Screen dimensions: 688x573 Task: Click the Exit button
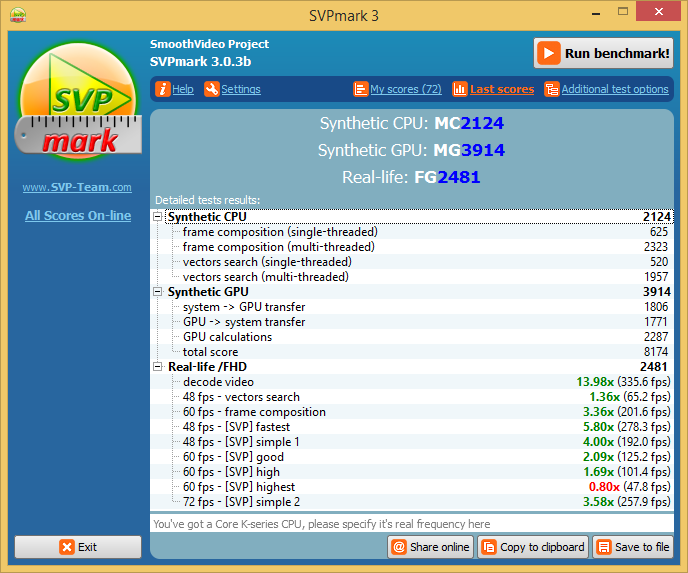[x=78, y=547]
